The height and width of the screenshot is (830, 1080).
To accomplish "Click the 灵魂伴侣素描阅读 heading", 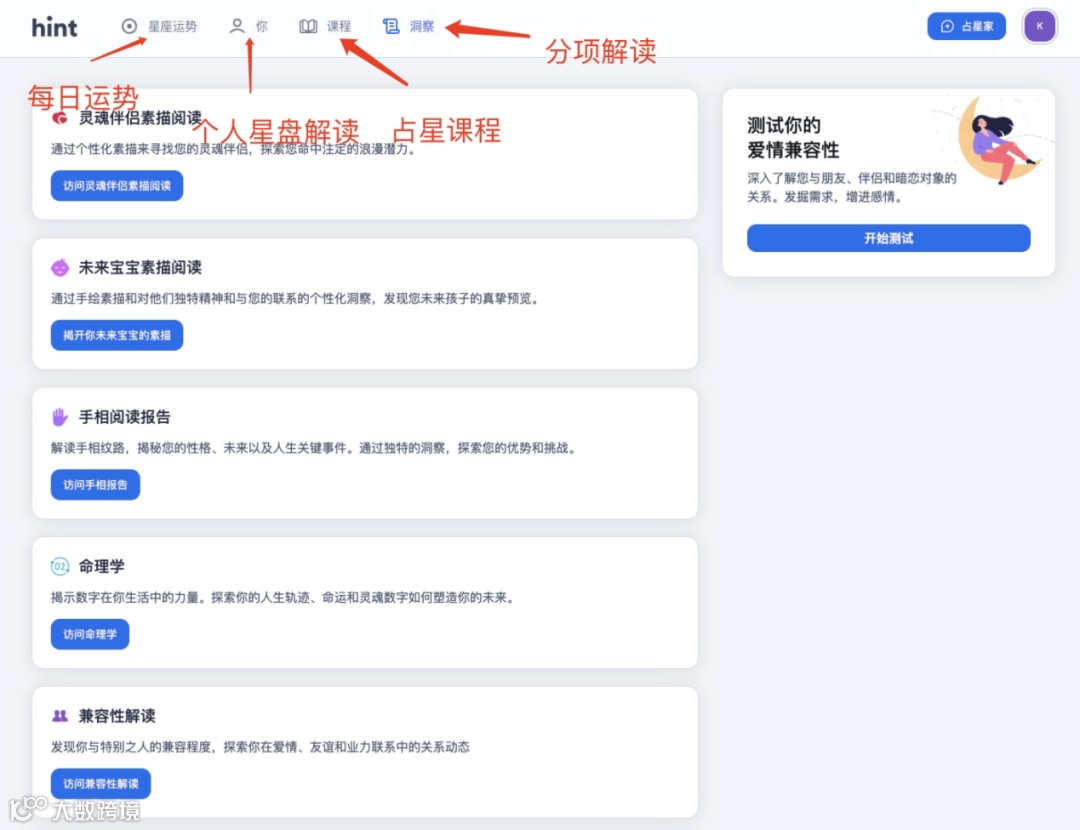I will pos(141,118).
